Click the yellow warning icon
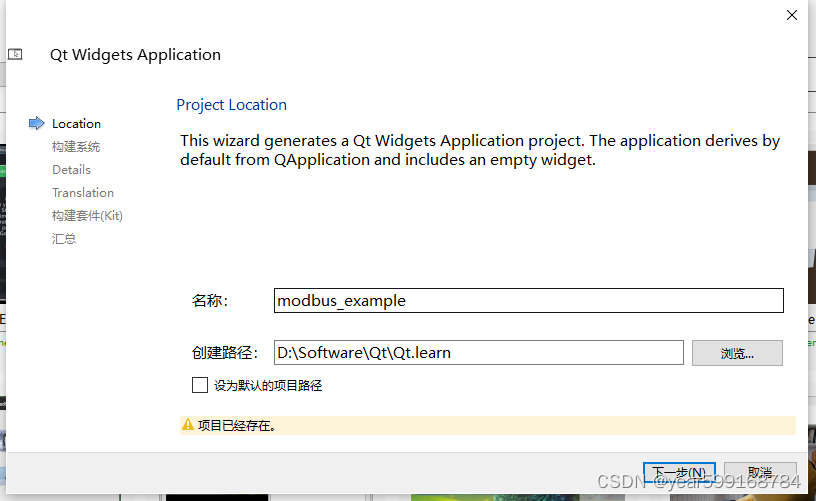Viewport: 816px width, 501px height. tap(188, 425)
